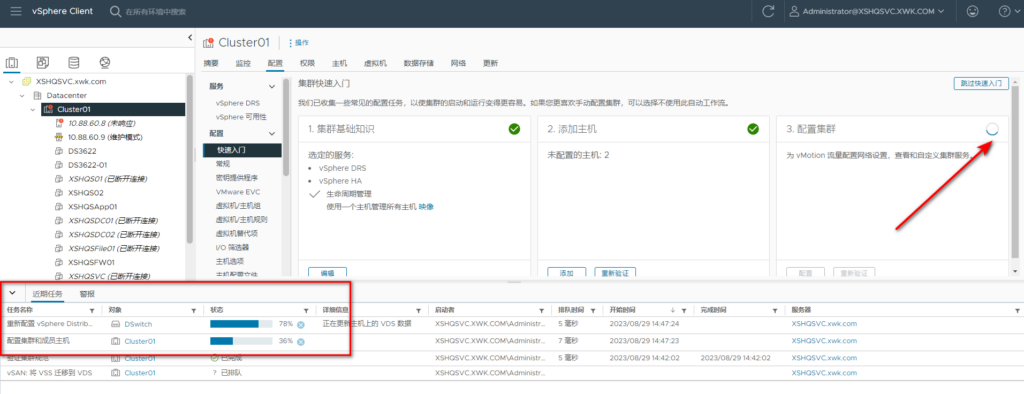The height and width of the screenshot is (394, 1024).
Task: Open the 映像 link in the lifecycle section
Action: click(426, 206)
